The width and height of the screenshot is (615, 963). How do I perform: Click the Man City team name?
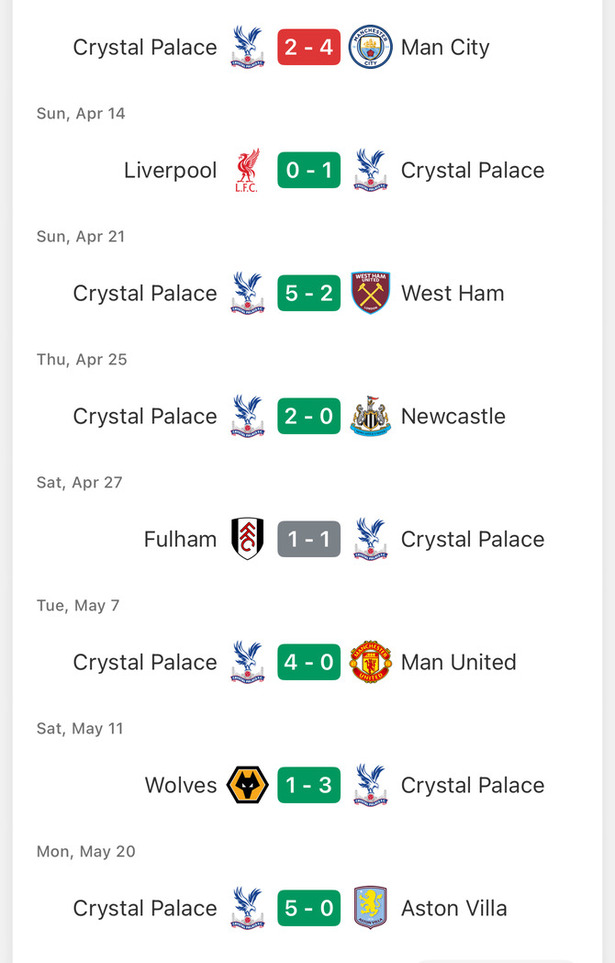coord(445,47)
